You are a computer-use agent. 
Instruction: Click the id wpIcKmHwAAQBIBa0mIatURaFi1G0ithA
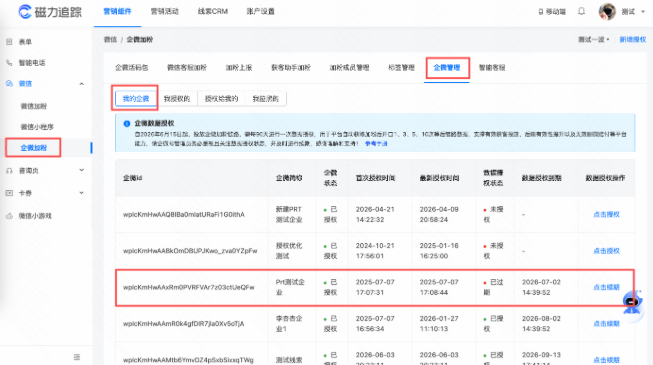(x=184, y=215)
